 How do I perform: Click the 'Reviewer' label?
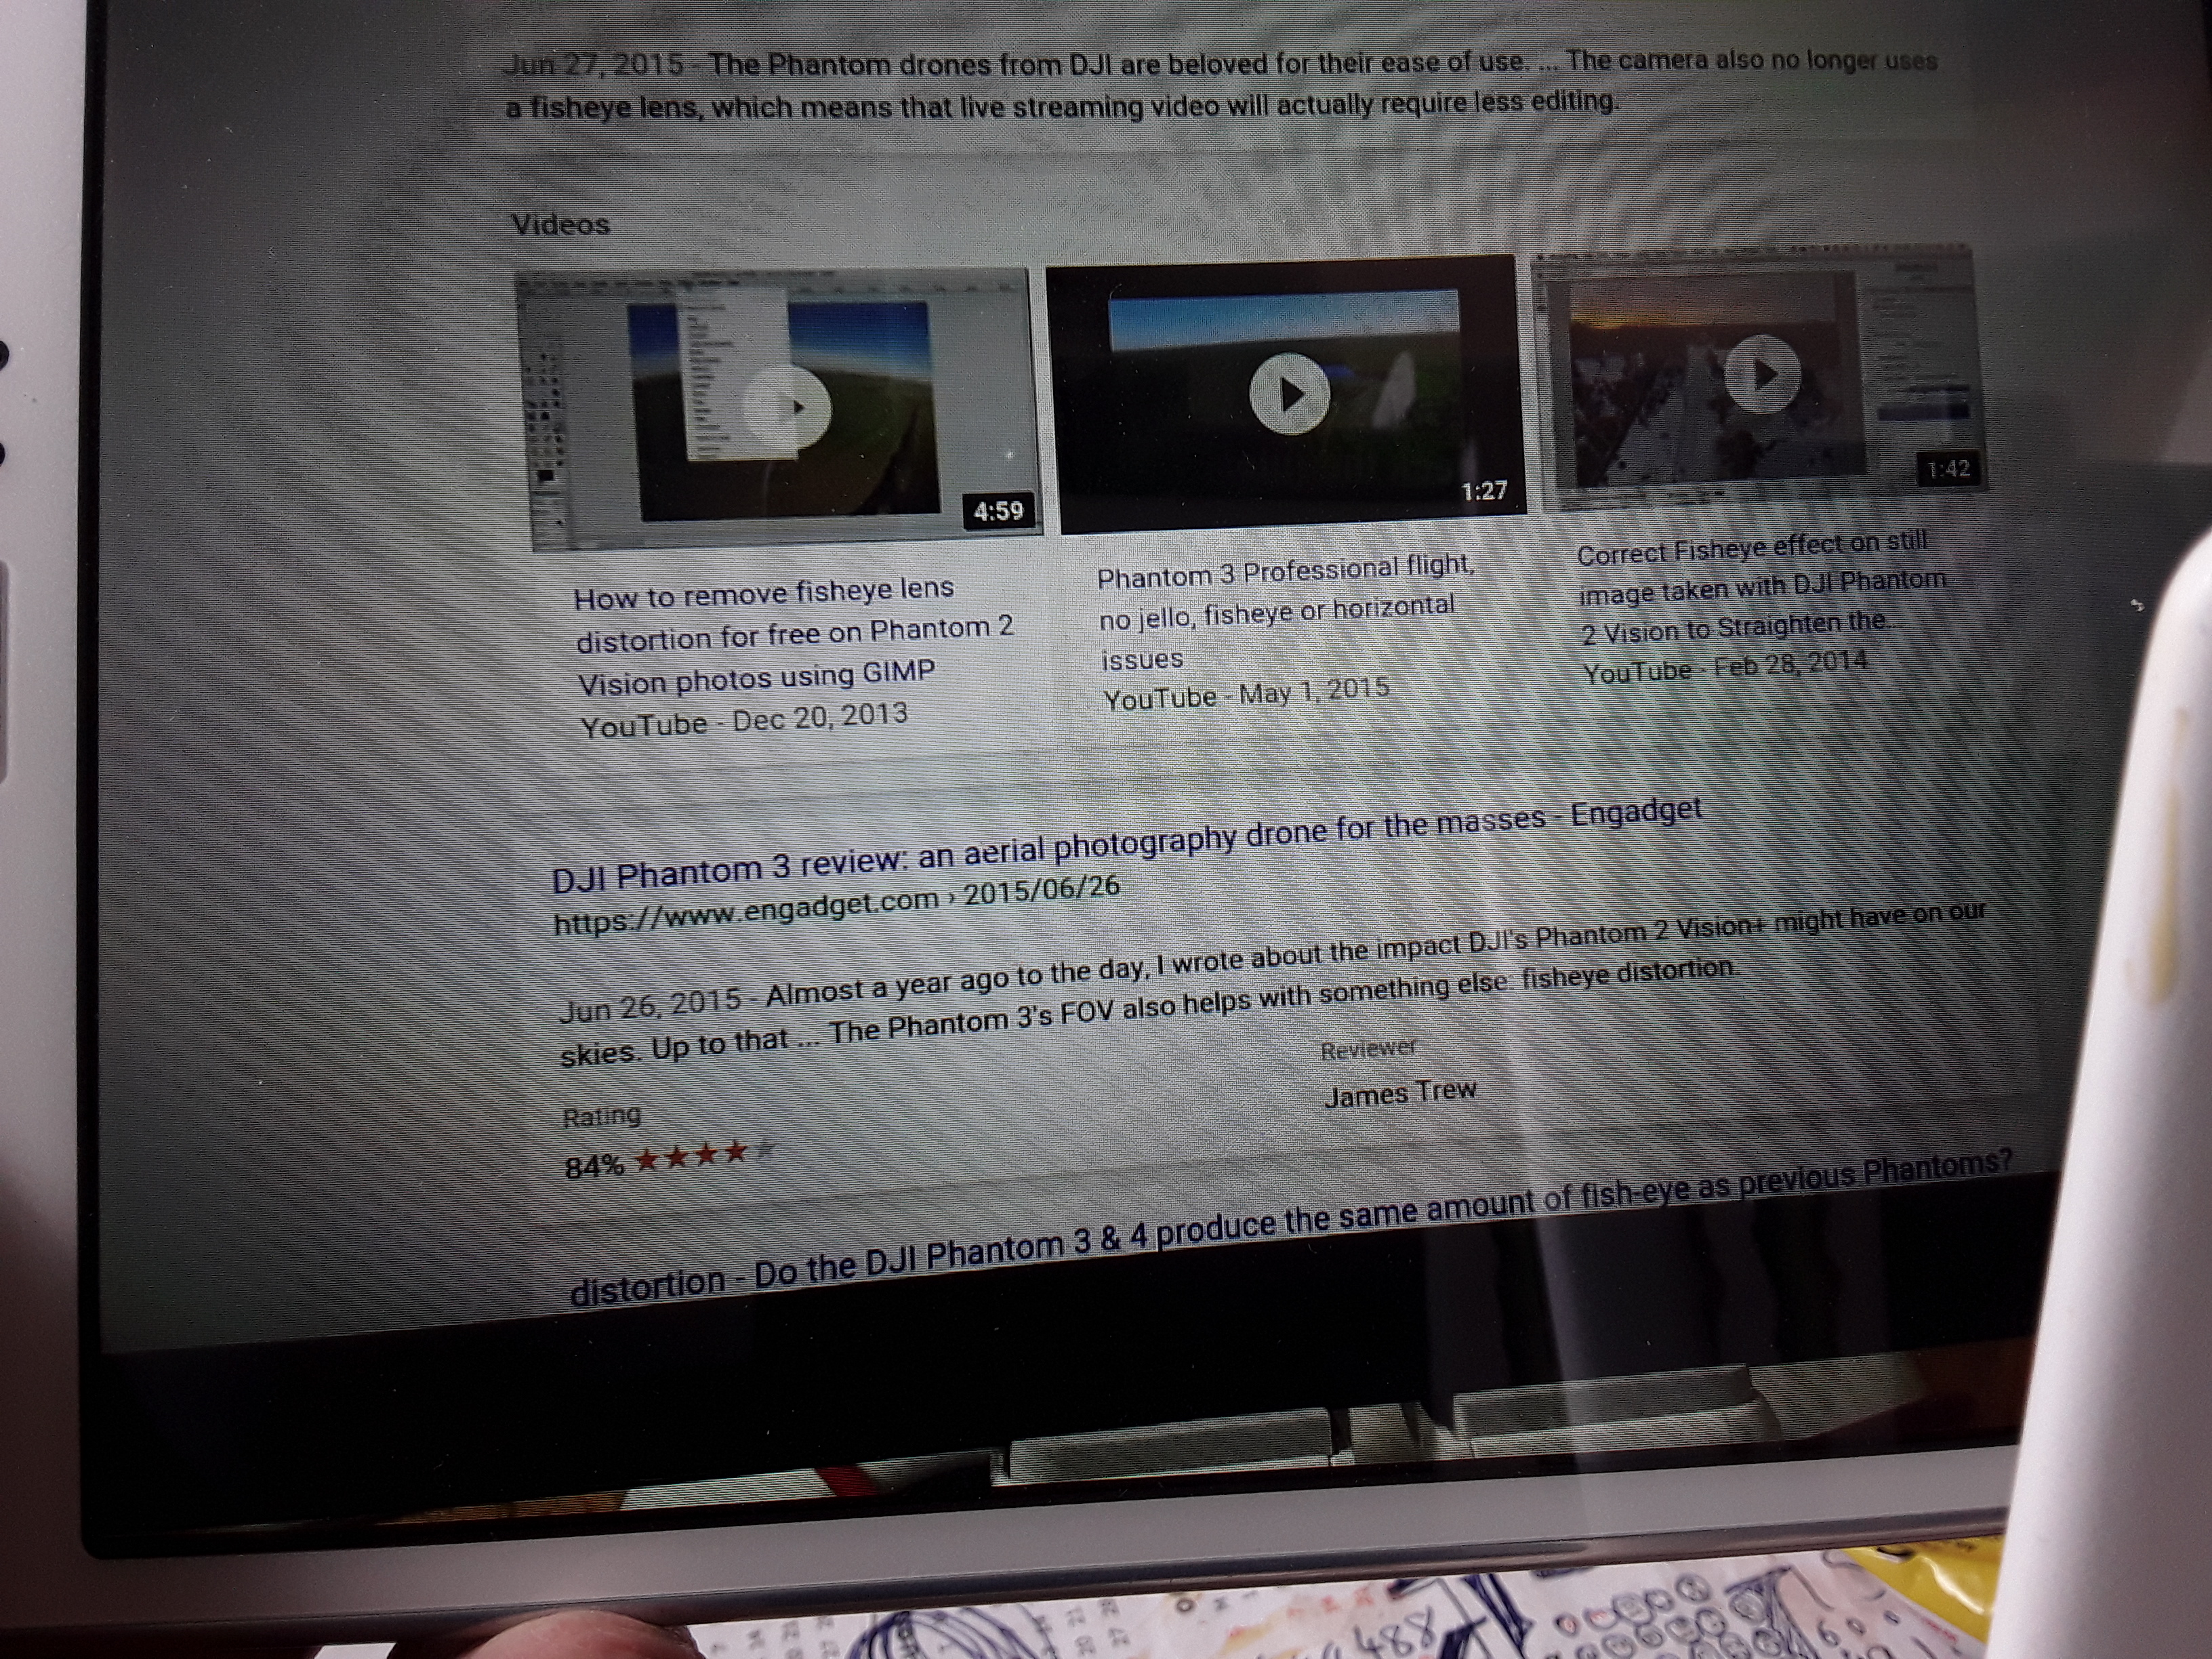click(x=1368, y=1049)
